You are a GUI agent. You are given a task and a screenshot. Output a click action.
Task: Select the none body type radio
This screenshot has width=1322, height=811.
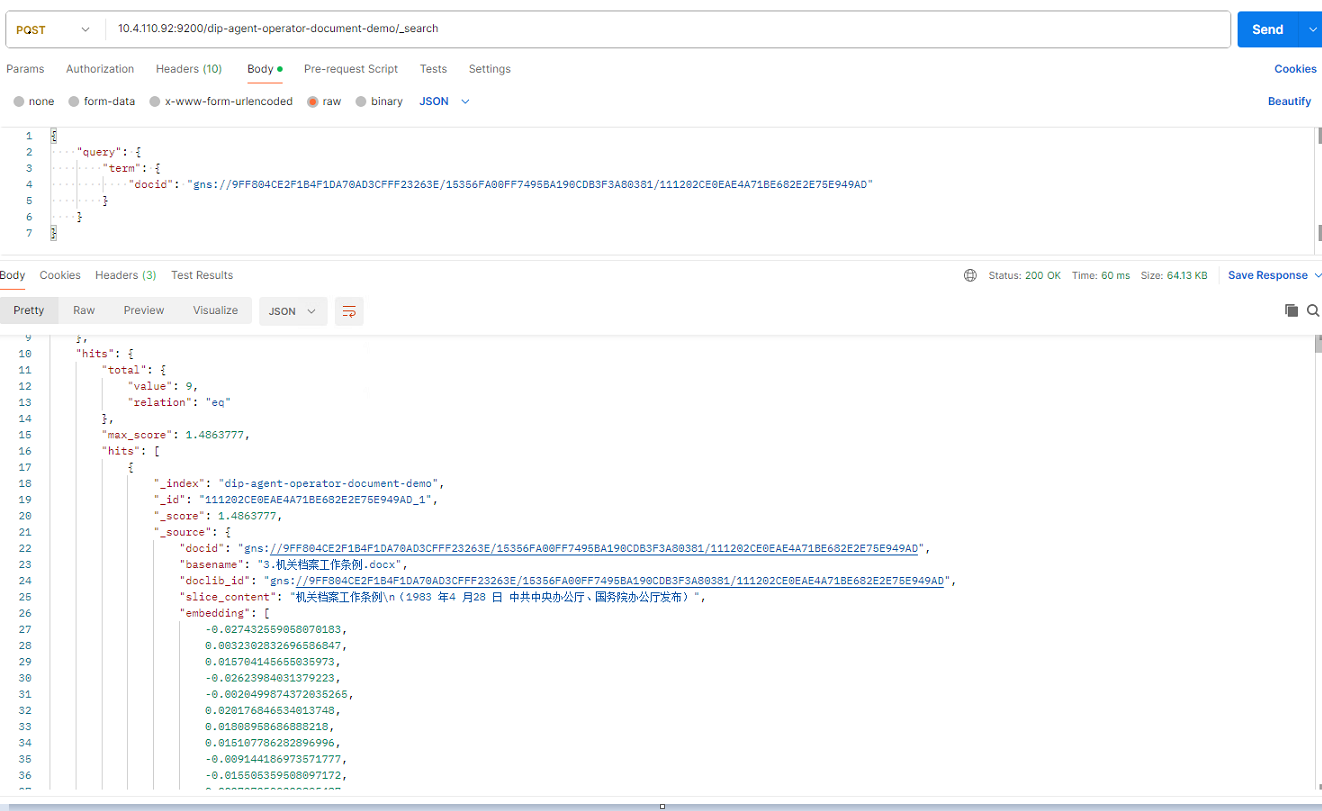coord(19,102)
